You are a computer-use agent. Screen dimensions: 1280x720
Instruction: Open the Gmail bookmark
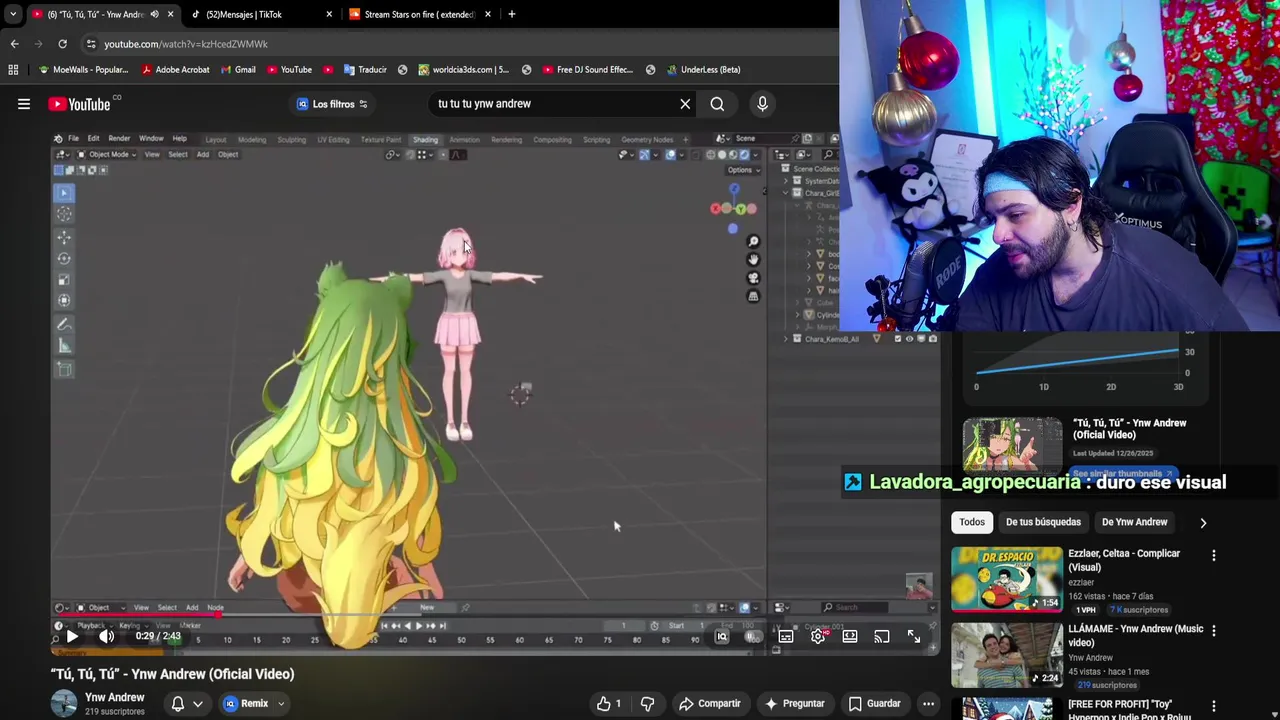237,70
